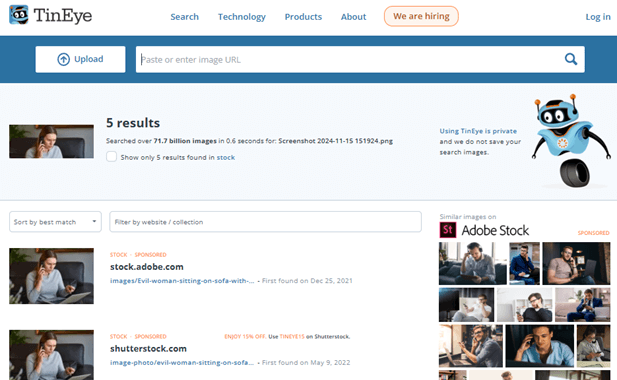Open the images/Evil-woman-sitting-on-sofa link

(182, 280)
